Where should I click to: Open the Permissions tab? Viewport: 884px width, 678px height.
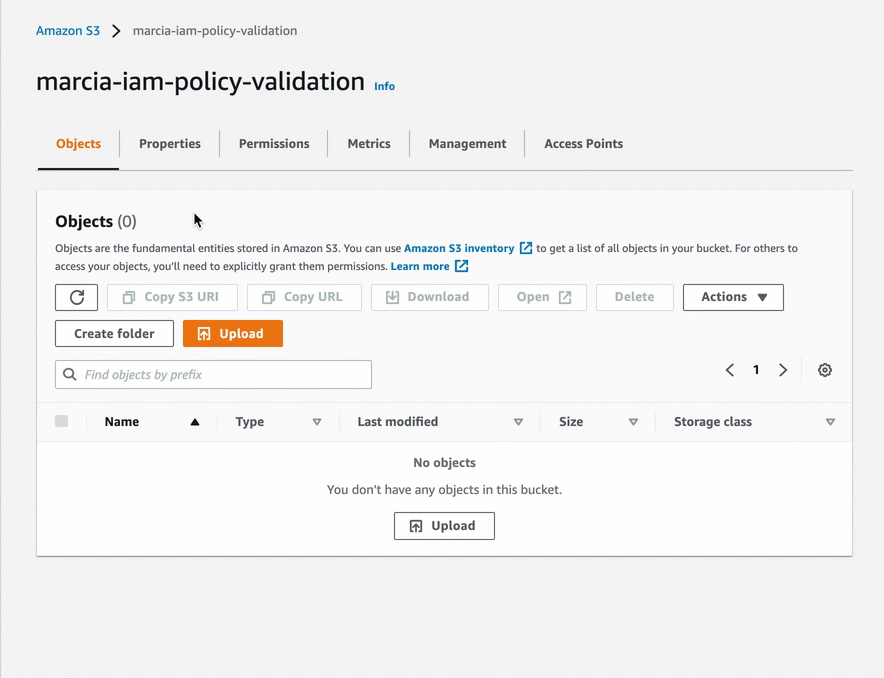(x=274, y=144)
